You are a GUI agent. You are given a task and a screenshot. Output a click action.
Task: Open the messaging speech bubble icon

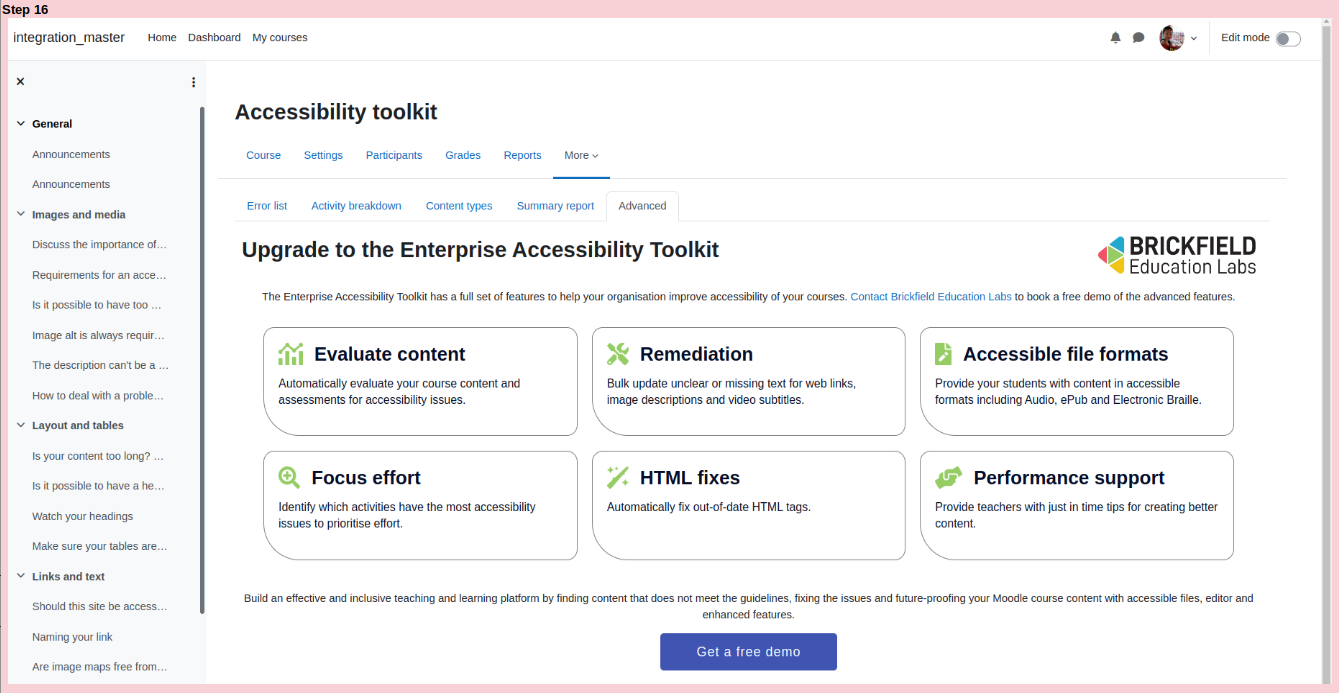click(x=1138, y=38)
